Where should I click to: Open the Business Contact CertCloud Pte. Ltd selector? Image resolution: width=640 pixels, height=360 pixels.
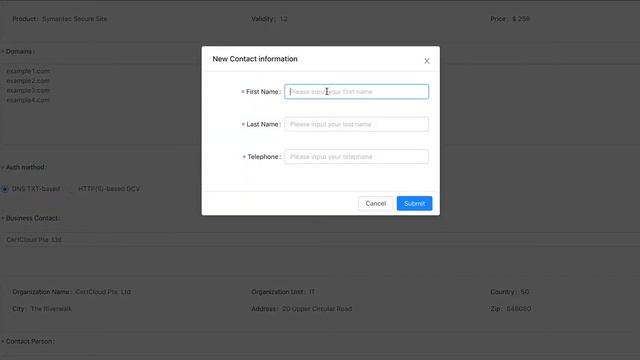pyautogui.click(x=320, y=240)
